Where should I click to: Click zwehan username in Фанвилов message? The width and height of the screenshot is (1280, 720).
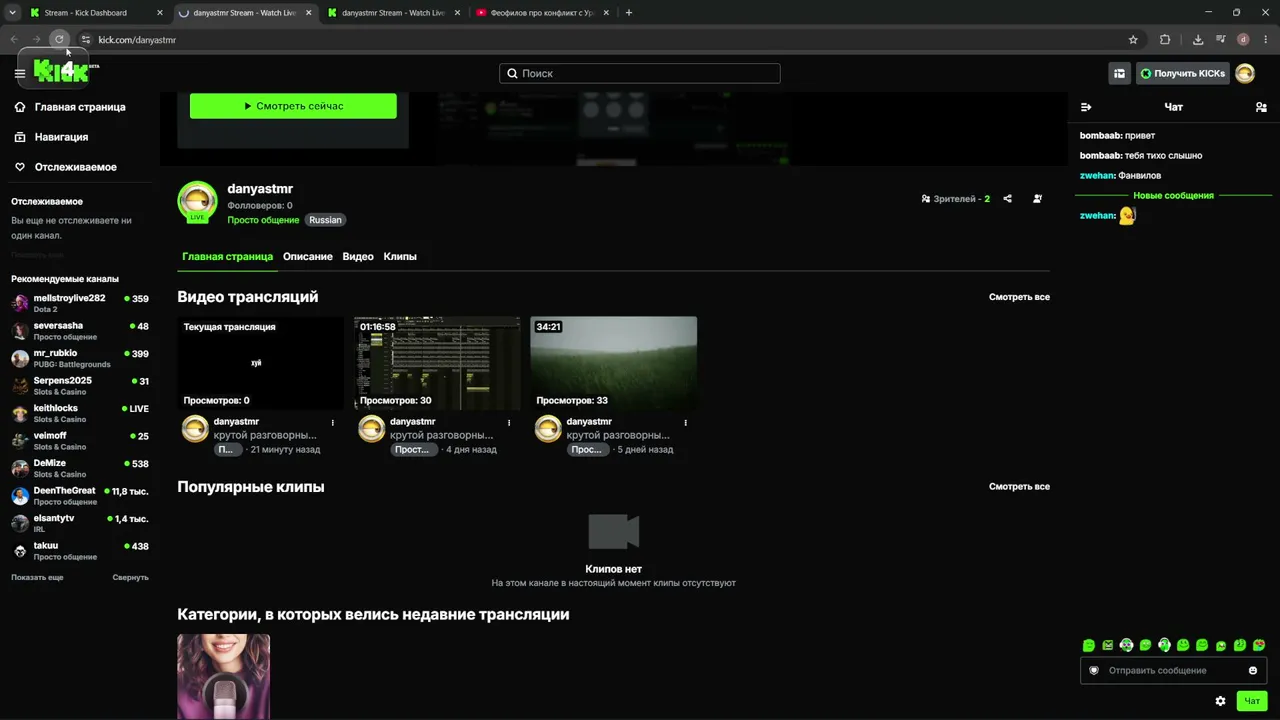coord(1097,176)
